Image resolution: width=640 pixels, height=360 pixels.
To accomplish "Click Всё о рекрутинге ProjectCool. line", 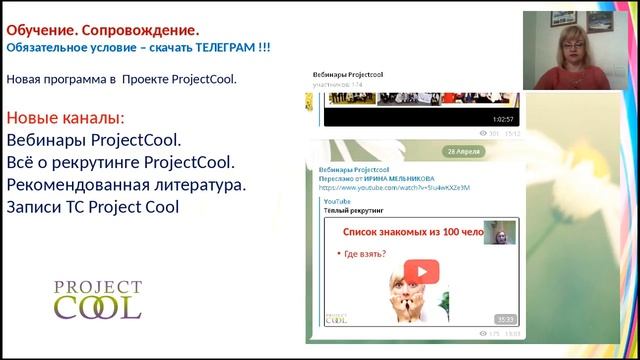I will tap(121, 162).
